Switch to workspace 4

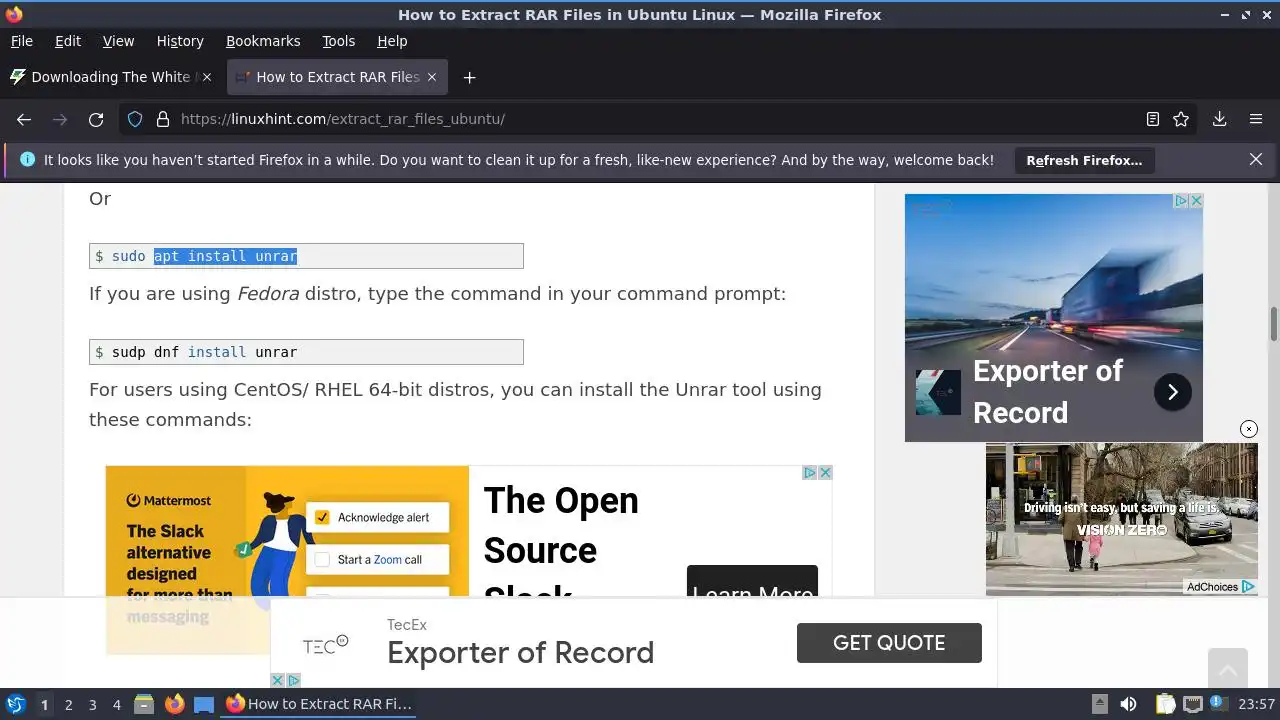click(116, 705)
